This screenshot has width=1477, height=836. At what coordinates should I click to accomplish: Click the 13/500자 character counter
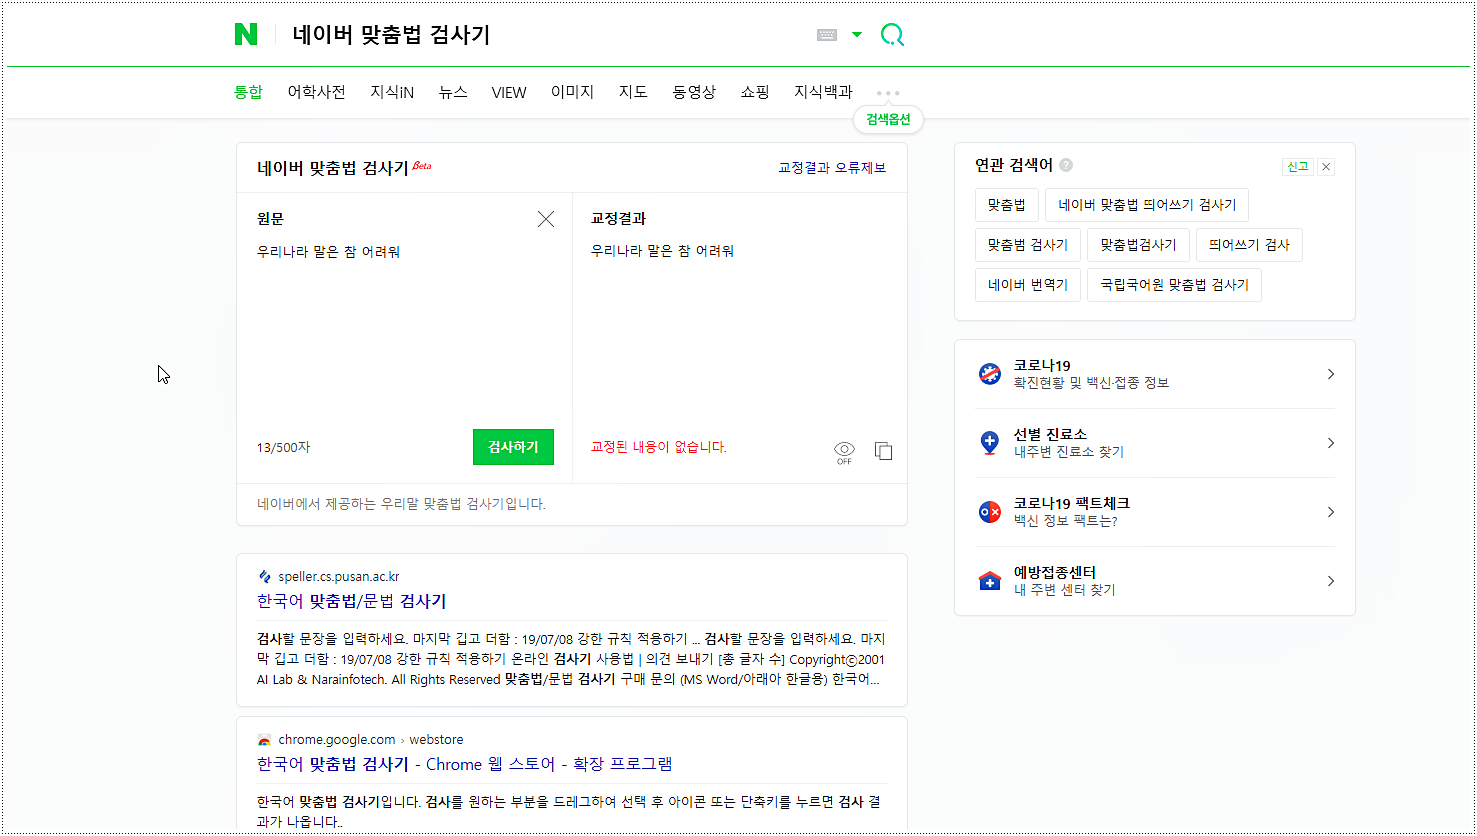point(283,447)
